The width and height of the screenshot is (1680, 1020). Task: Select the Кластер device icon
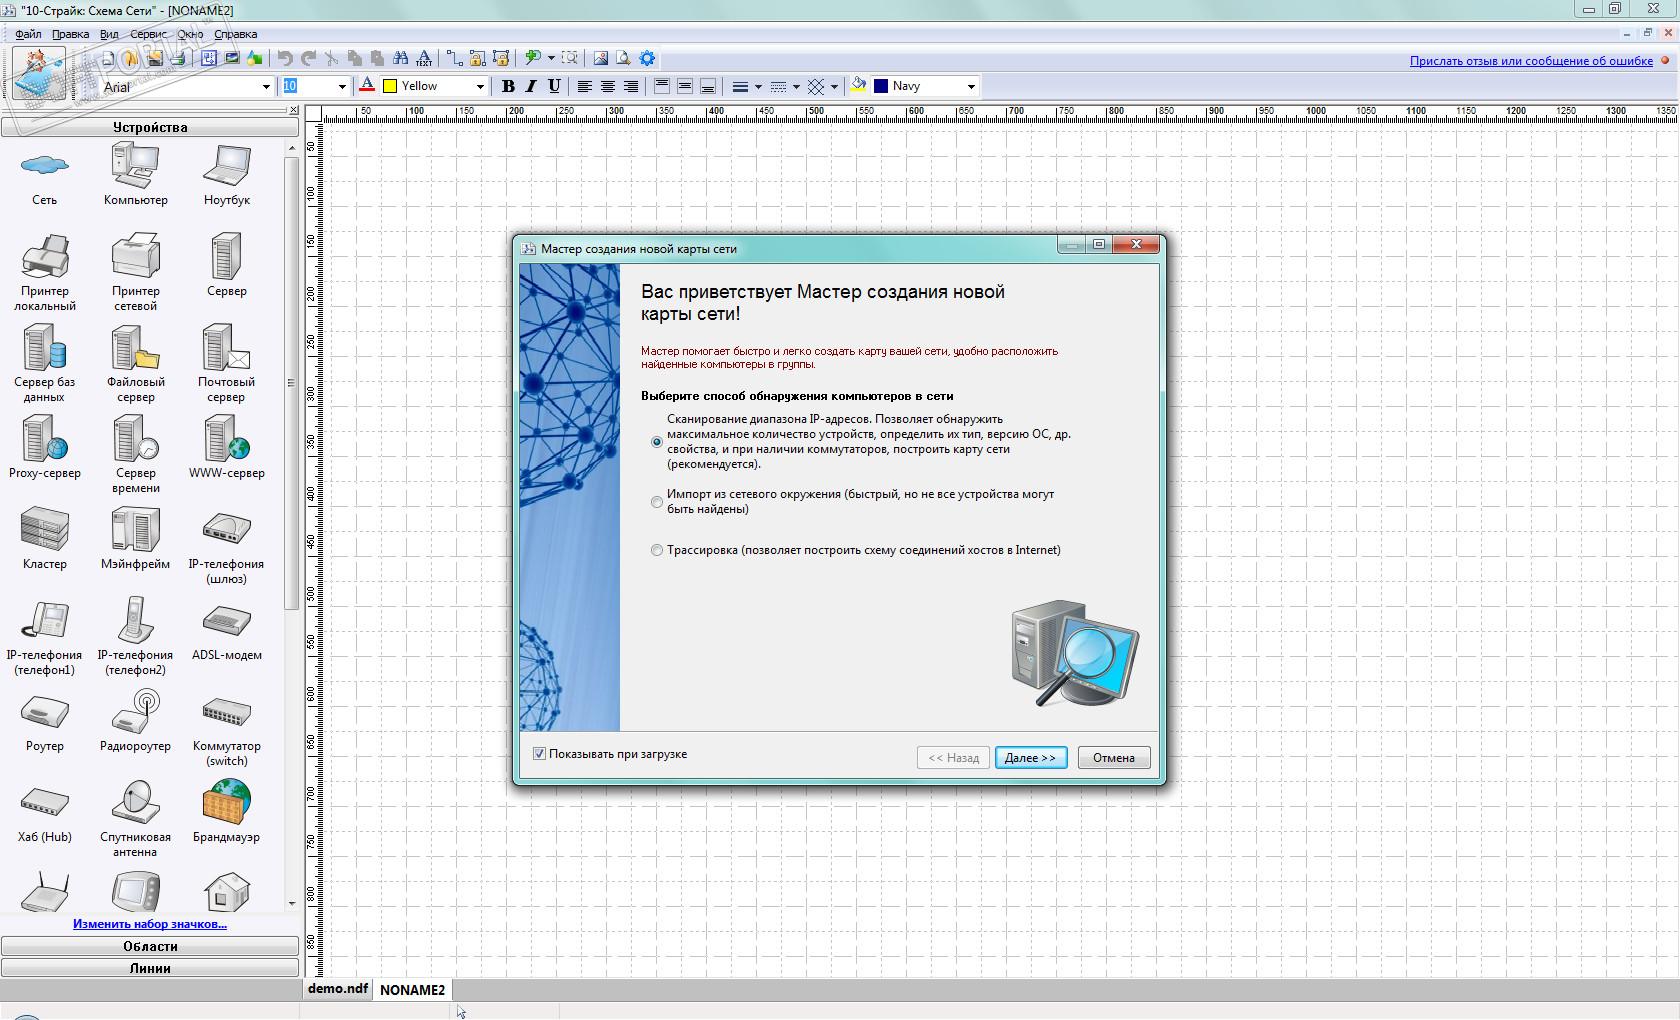45,529
